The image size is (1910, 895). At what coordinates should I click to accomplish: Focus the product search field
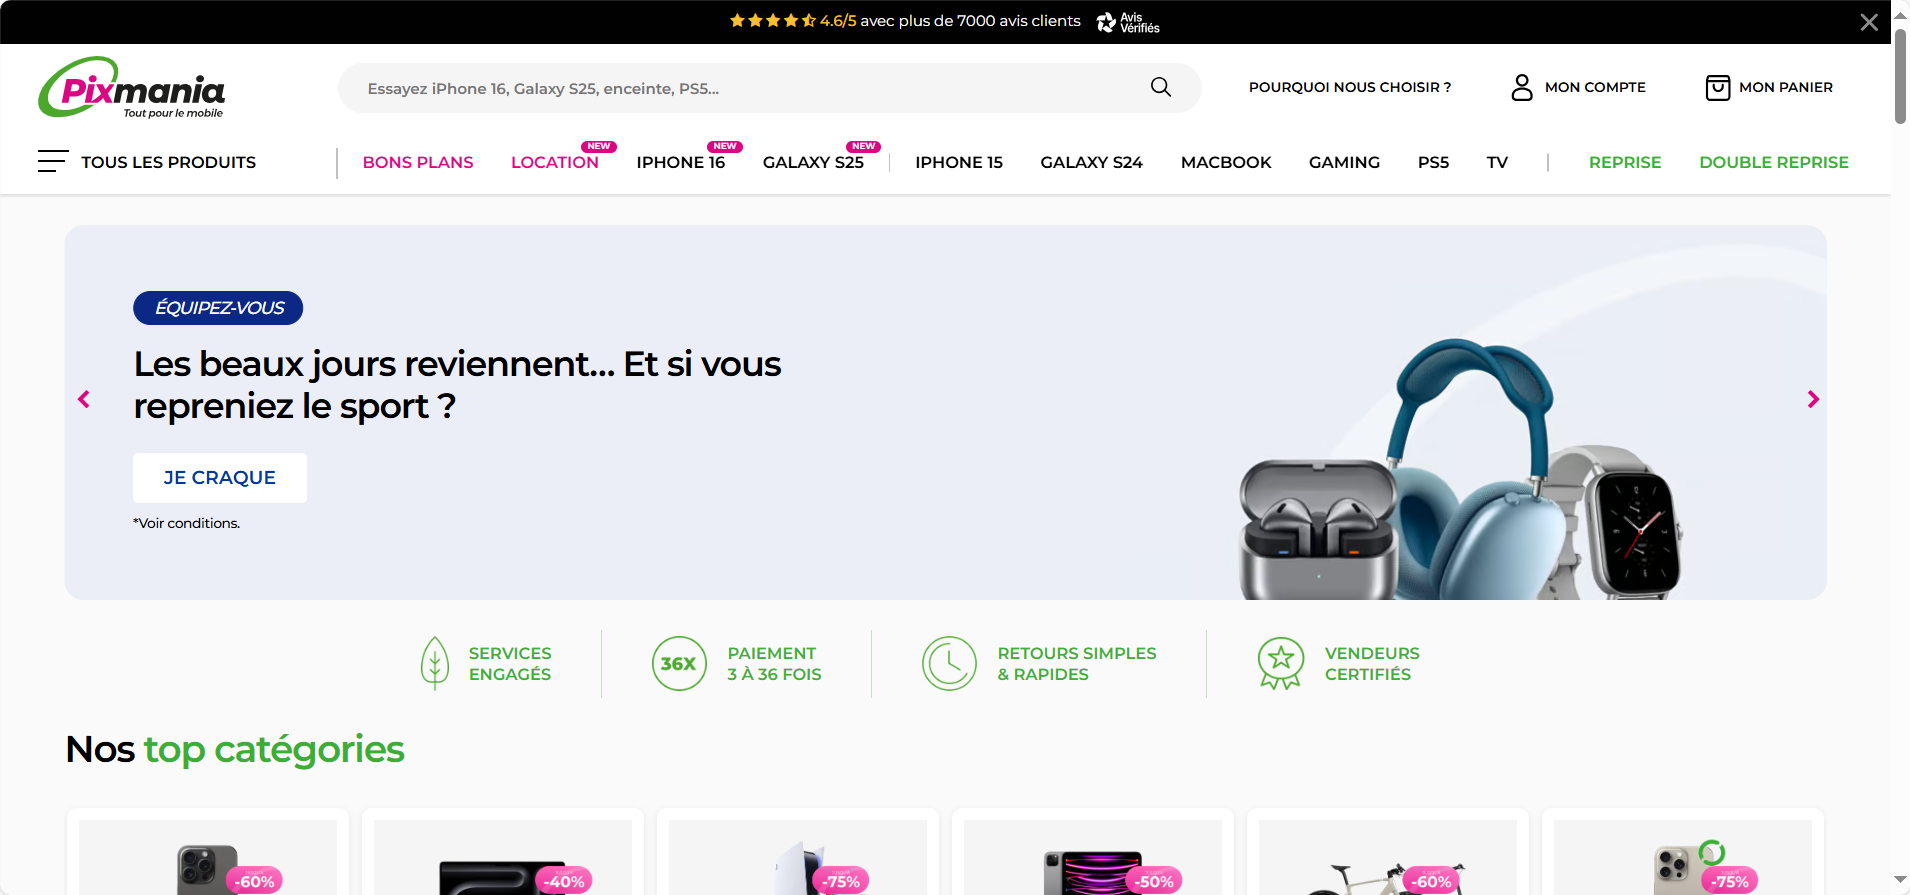(x=769, y=88)
